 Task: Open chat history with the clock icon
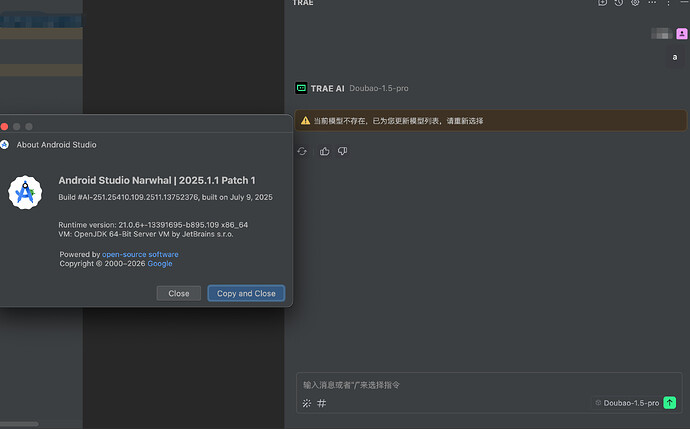click(x=619, y=3)
